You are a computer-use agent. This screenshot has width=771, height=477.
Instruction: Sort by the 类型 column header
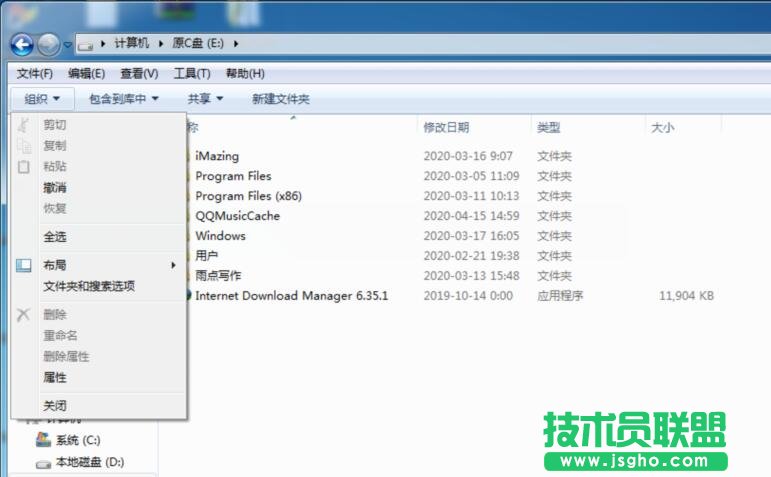coord(548,127)
